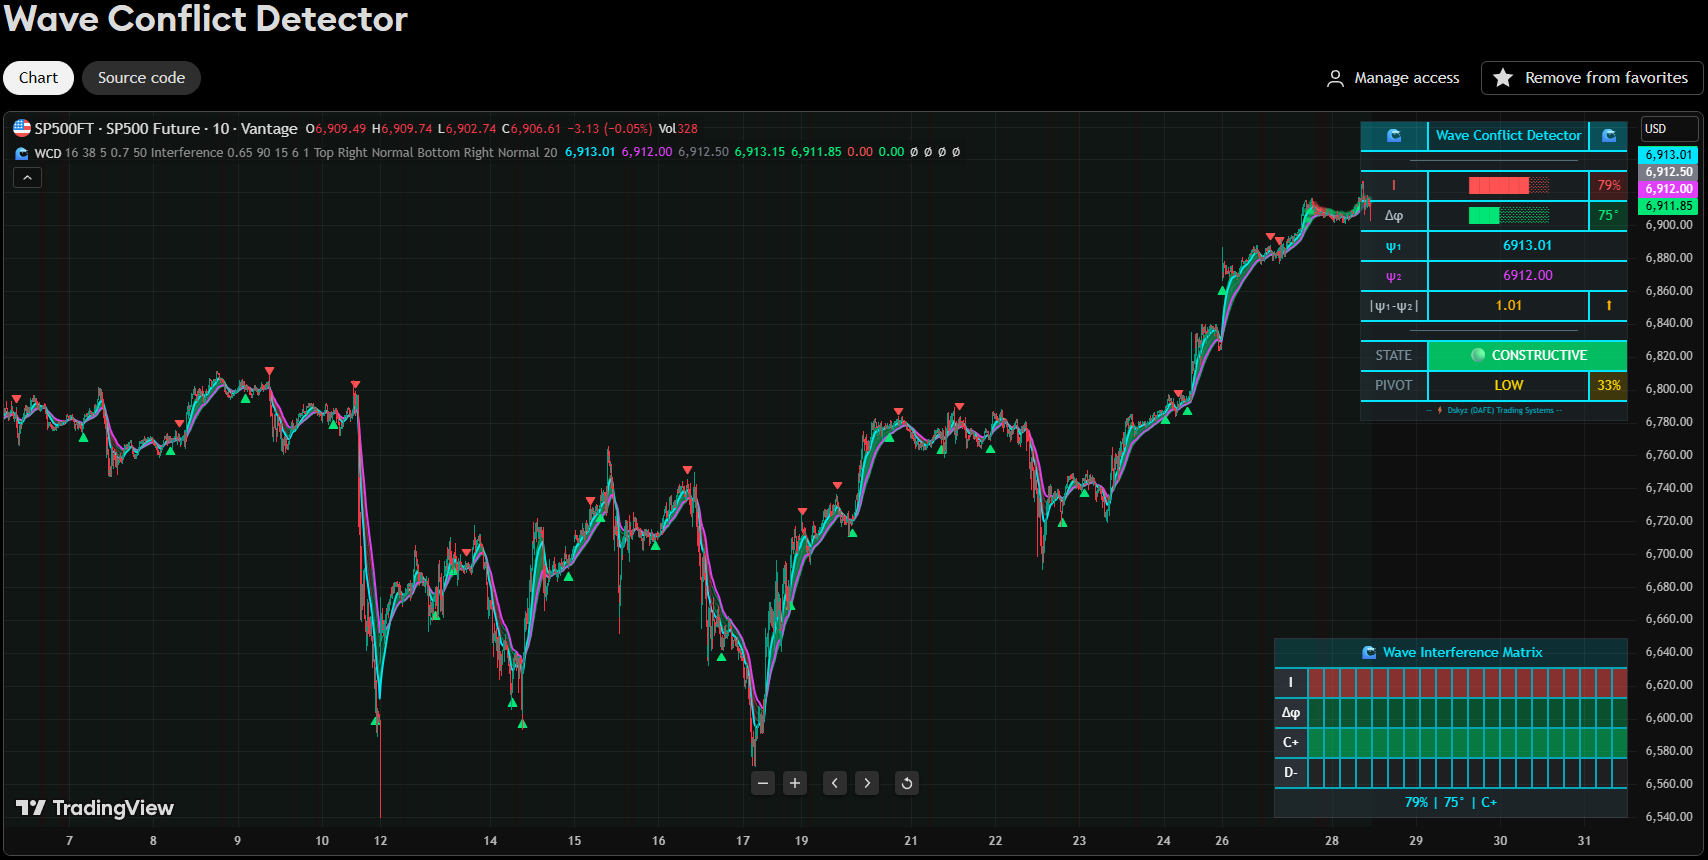Click the SP500FT symbol title
This screenshot has height=860, width=1708.
pos(166,128)
